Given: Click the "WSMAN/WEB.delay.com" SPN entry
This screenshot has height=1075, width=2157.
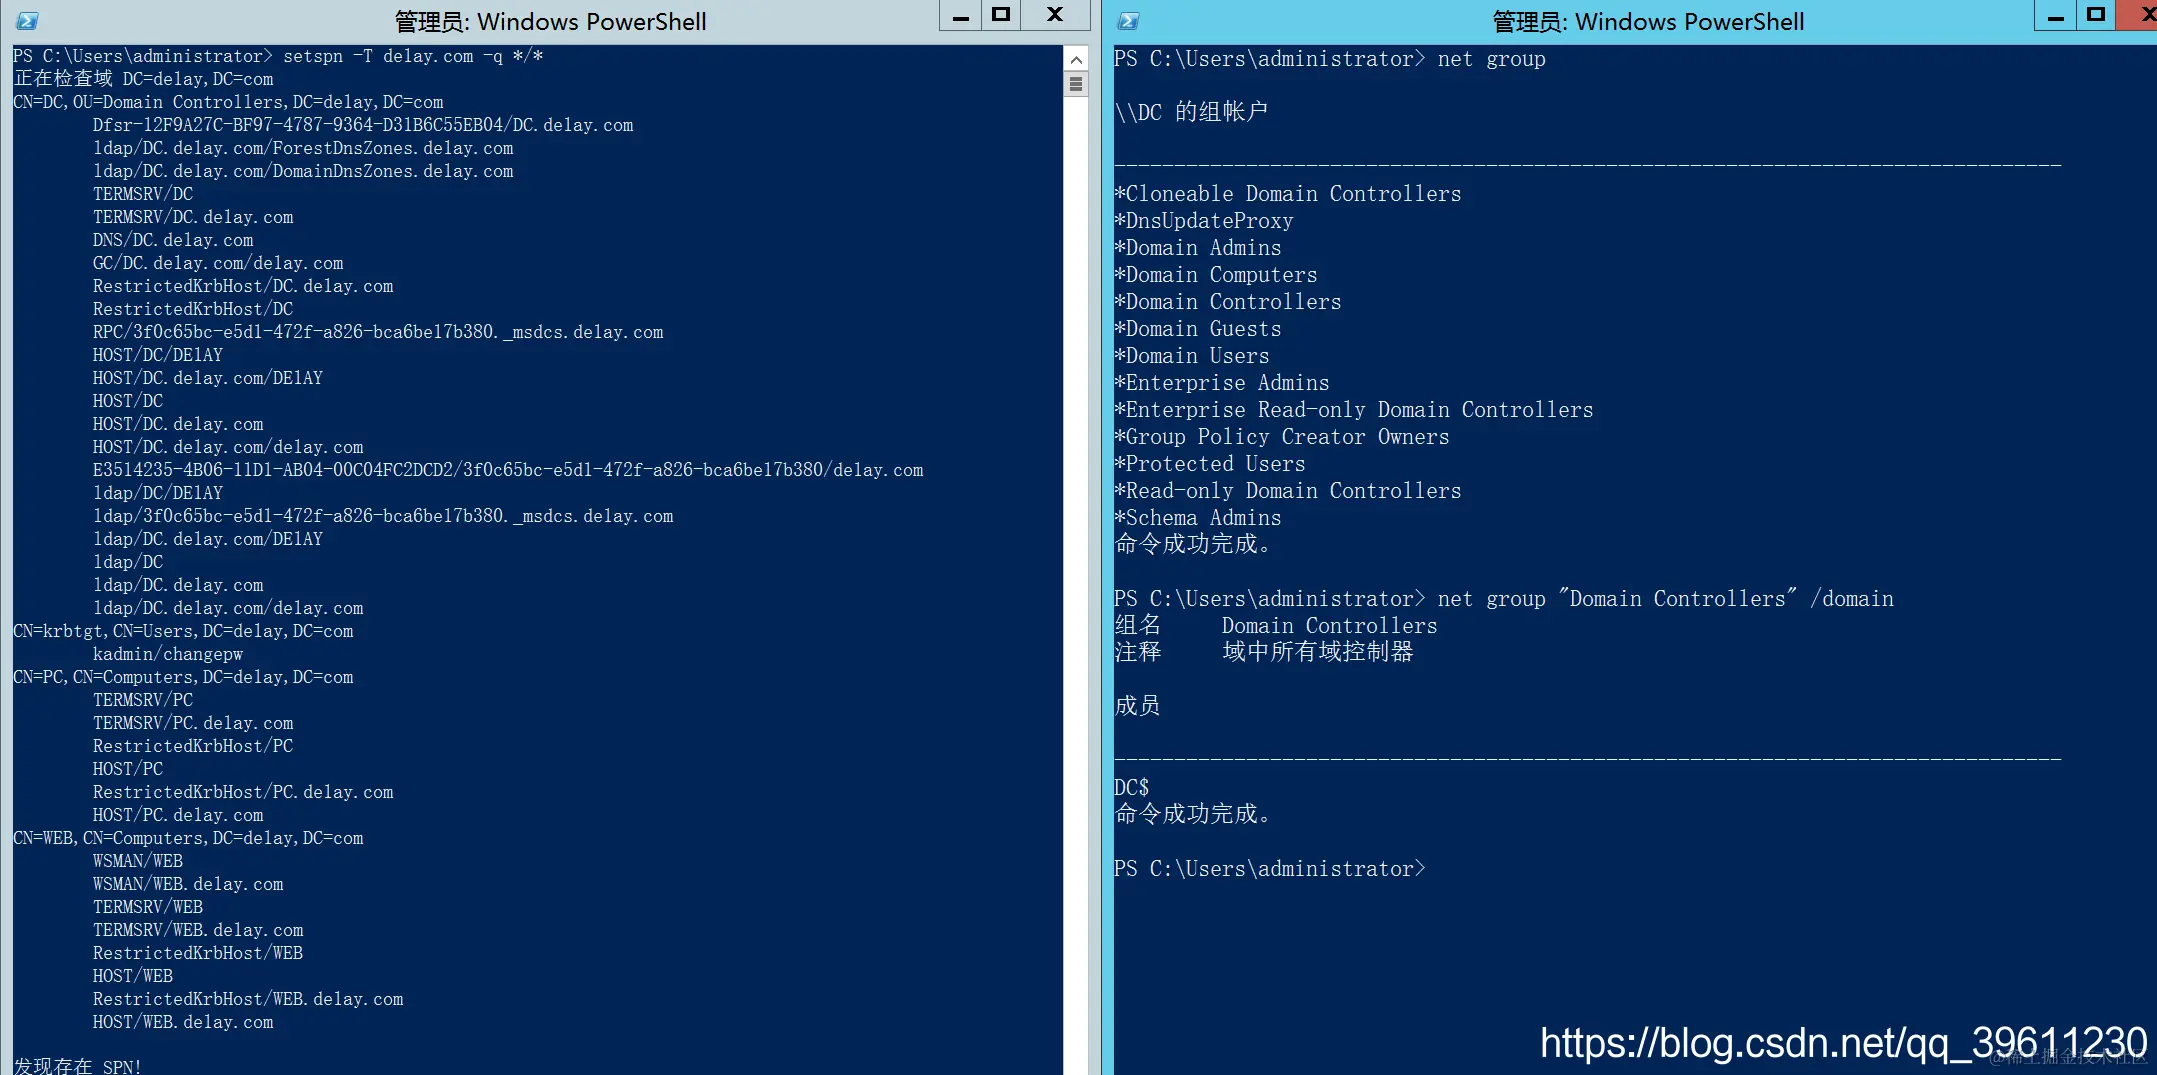Looking at the screenshot, I should (x=188, y=884).
